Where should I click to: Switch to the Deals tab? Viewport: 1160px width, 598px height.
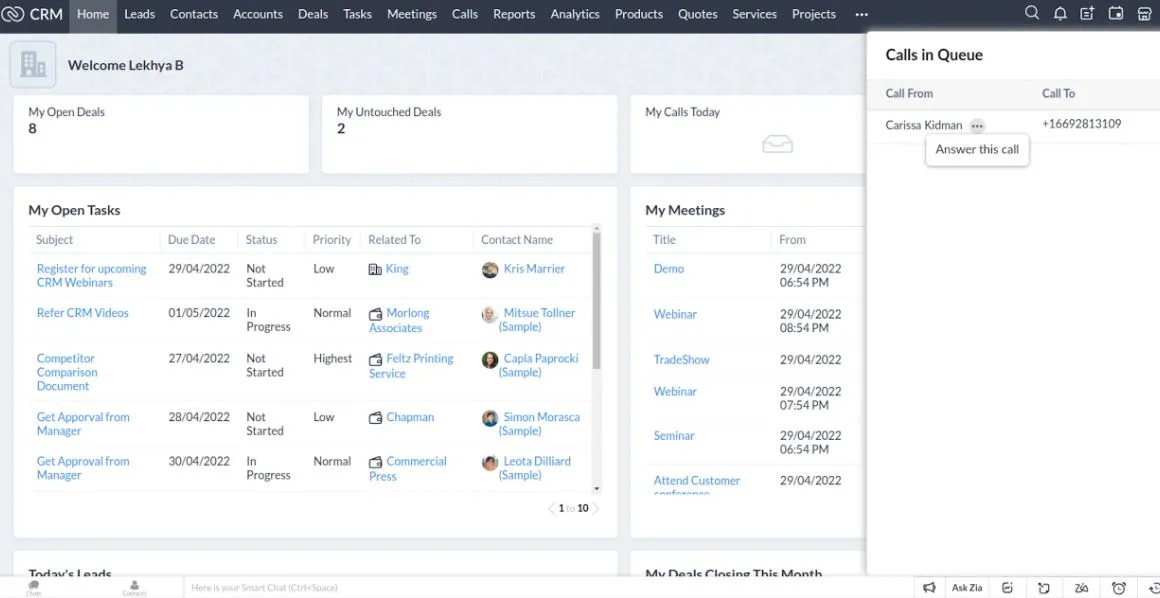point(312,13)
